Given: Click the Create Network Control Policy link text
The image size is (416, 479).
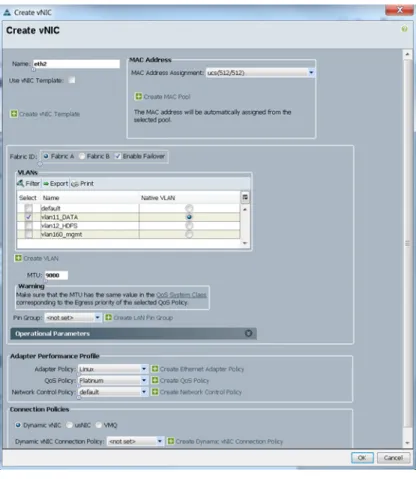Looking at the screenshot, I should 201,392.
